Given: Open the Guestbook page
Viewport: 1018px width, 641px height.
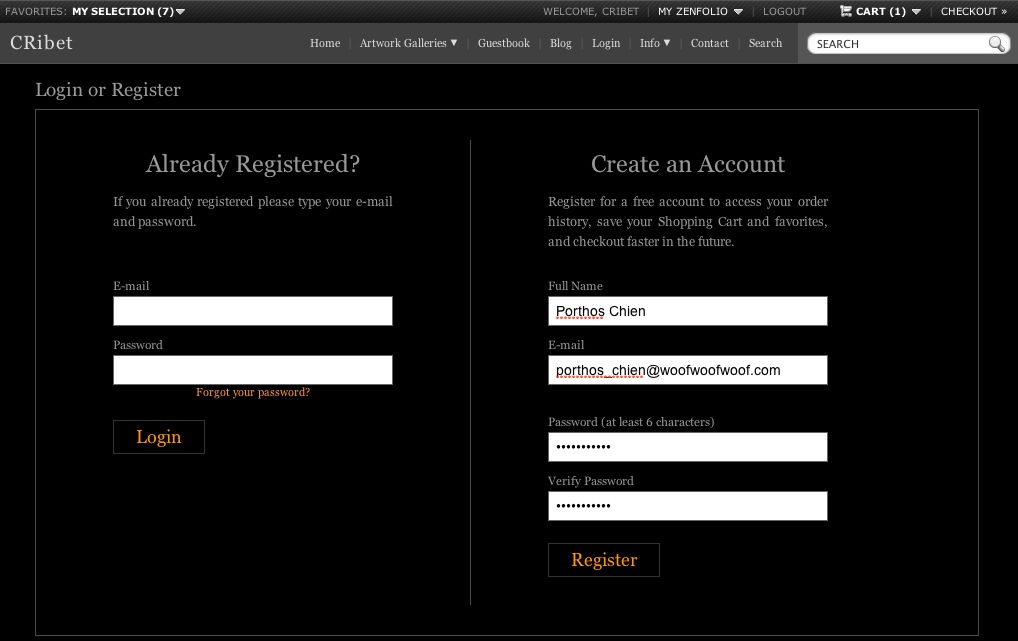Looking at the screenshot, I should (503, 43).
